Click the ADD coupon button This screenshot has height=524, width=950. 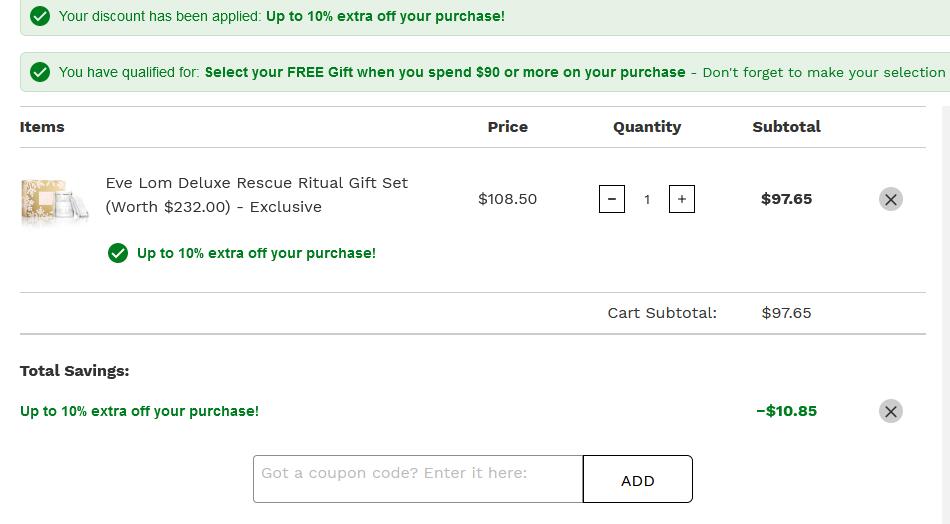[637, 479]
